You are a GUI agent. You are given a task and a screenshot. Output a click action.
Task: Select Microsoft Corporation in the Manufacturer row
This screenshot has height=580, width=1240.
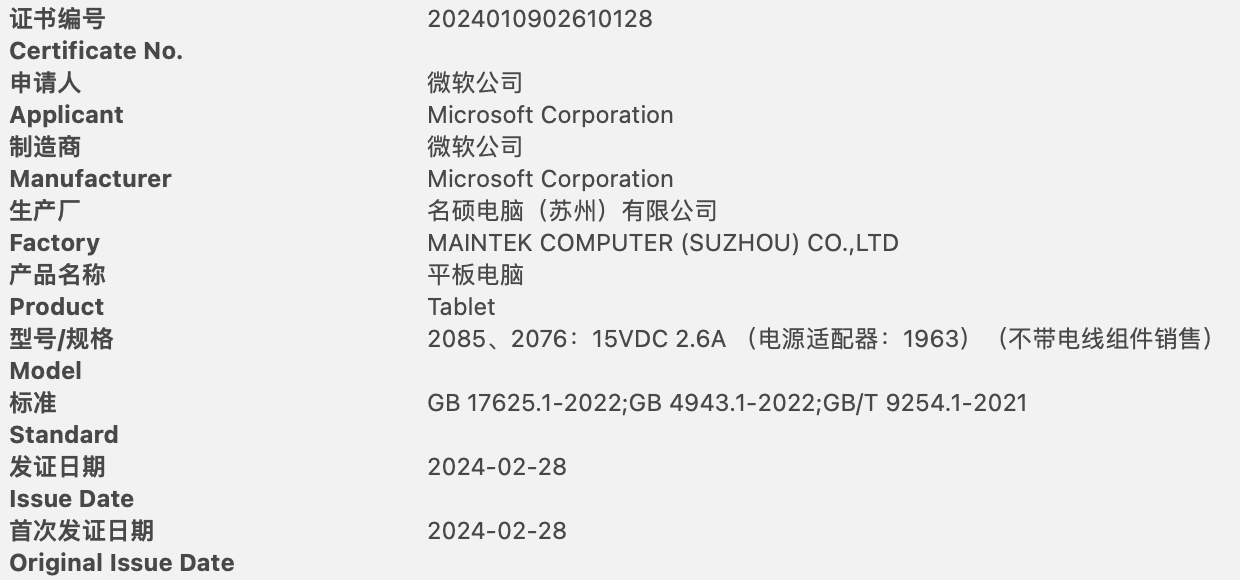tap(550, 179)
